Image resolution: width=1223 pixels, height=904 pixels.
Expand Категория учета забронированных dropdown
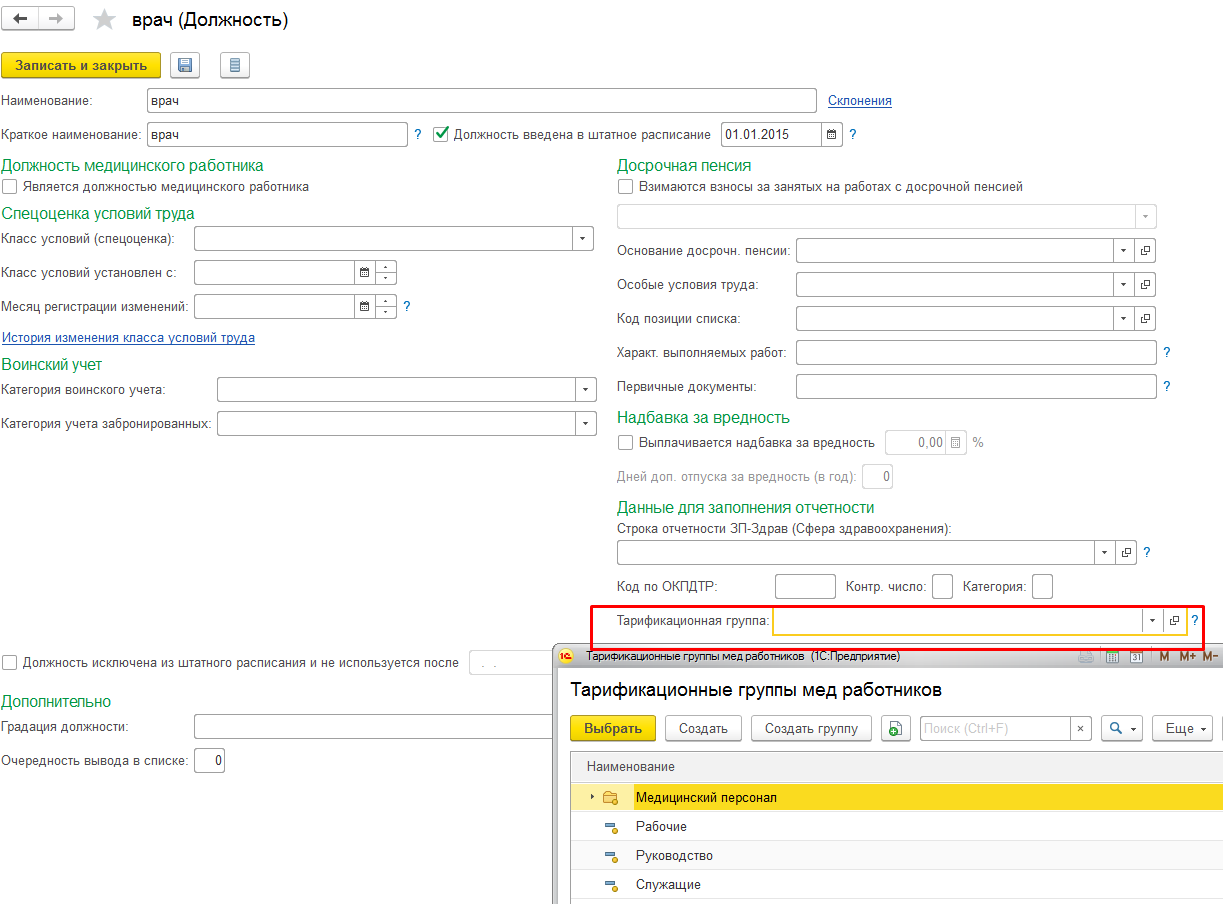click(586, 424)
